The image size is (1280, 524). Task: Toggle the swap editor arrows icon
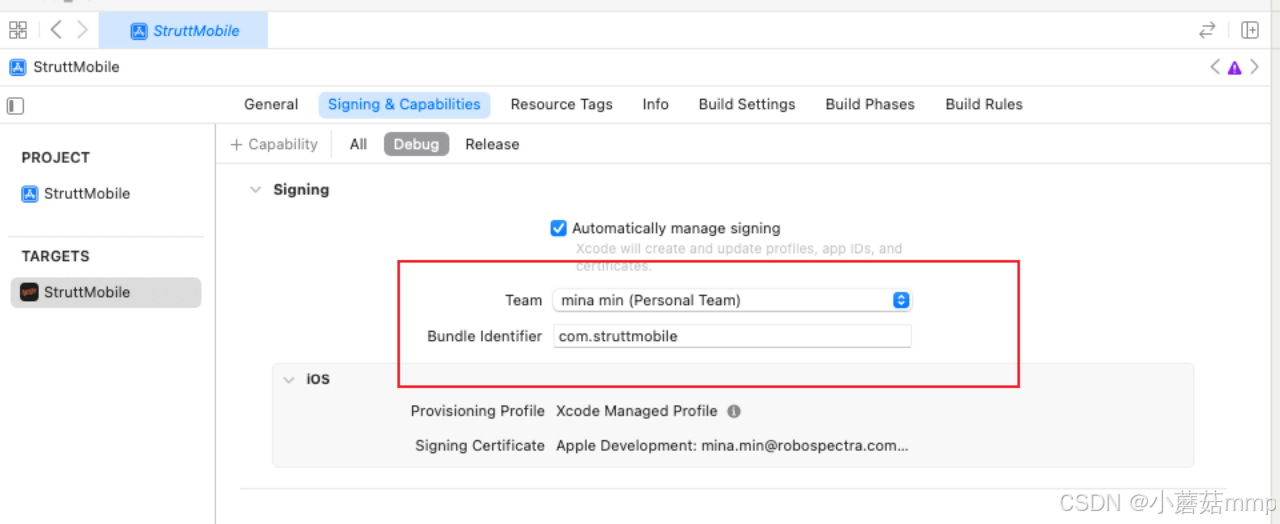(x=1207, y=30)
